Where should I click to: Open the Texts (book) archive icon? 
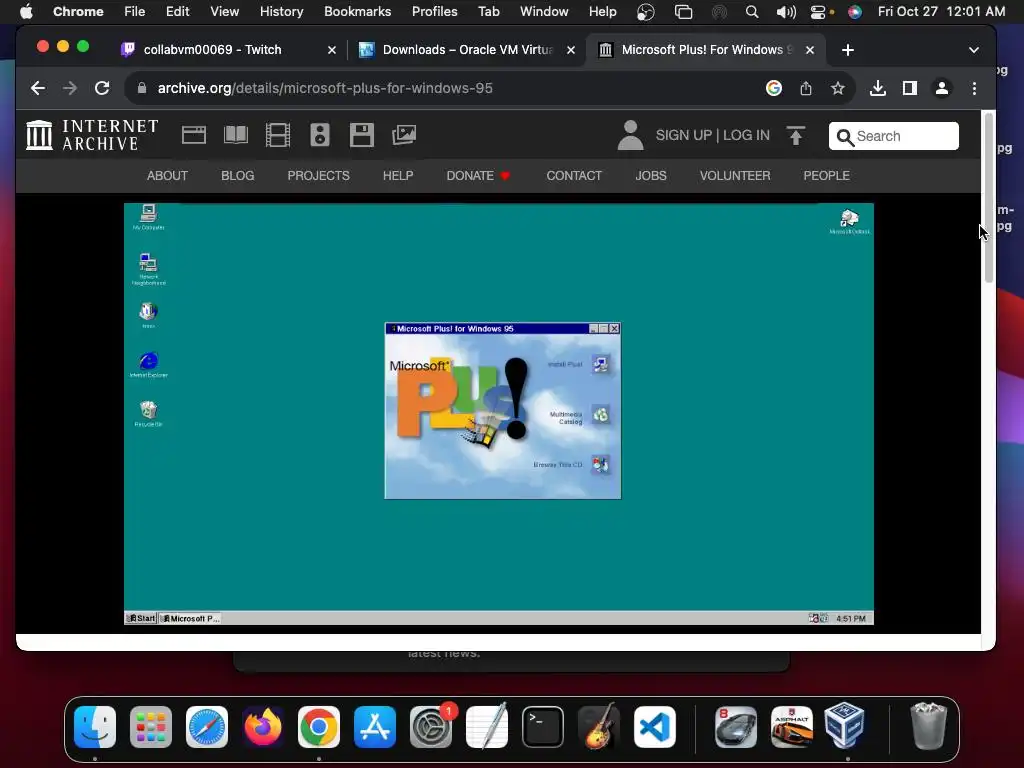(x=236, y=135)
